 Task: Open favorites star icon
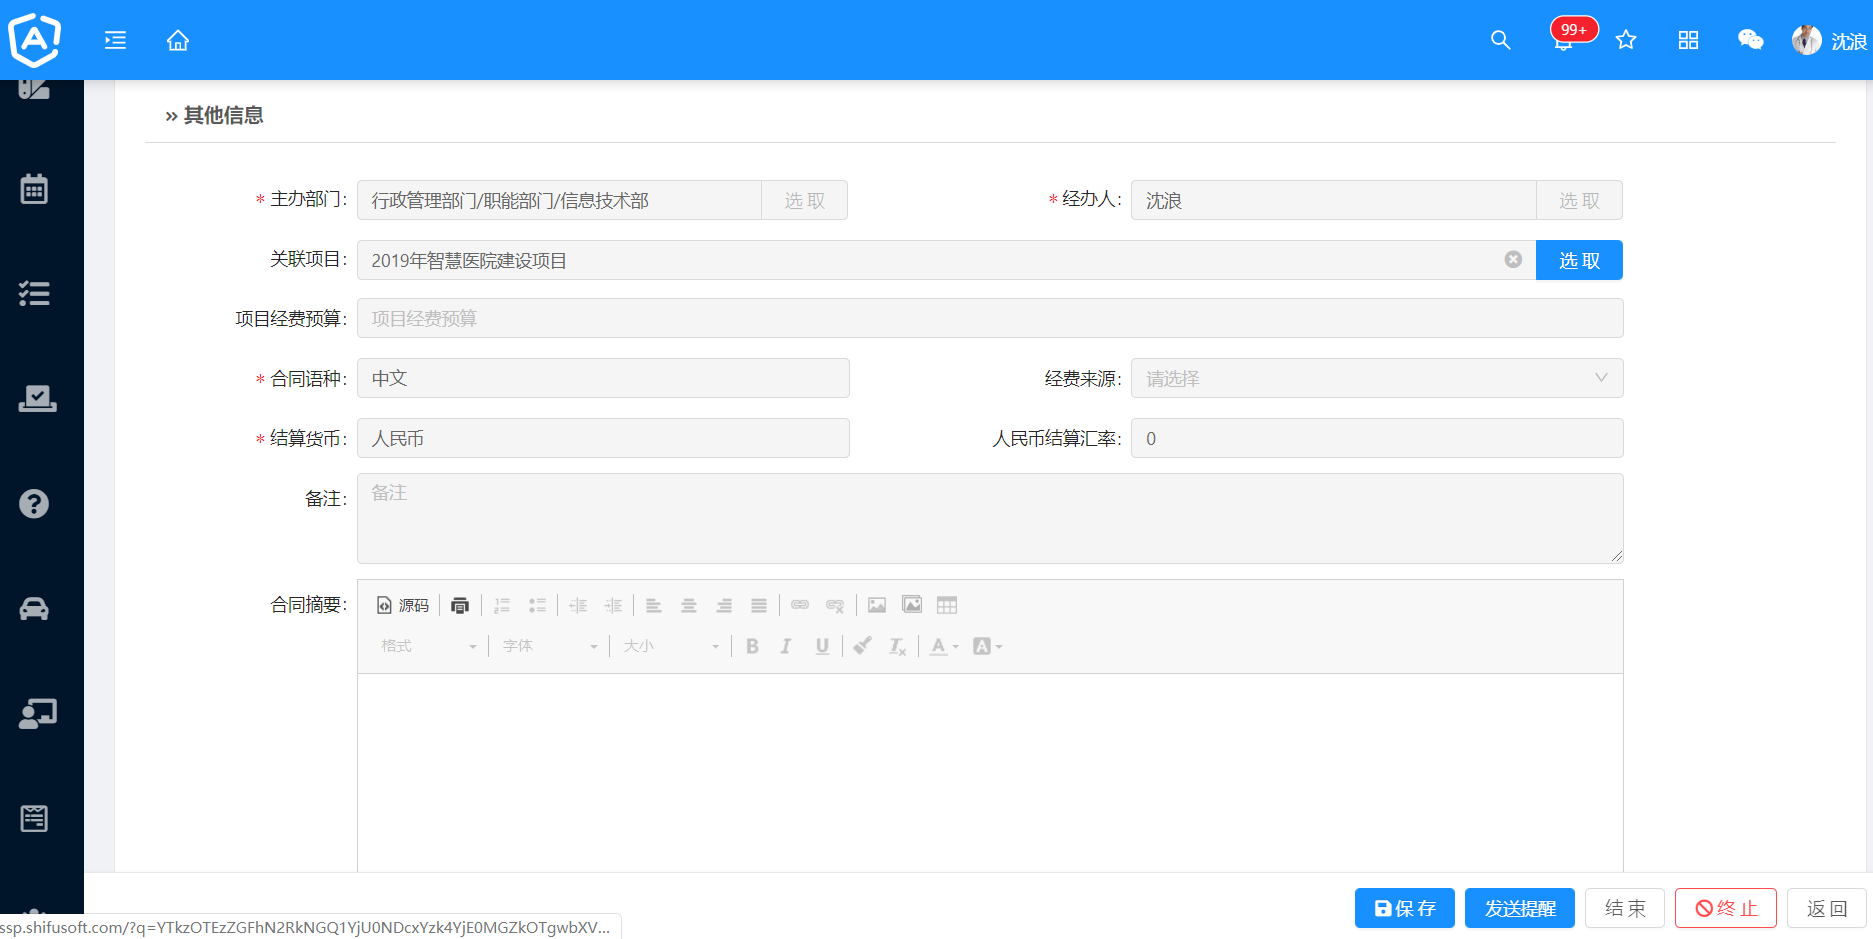1626,40
